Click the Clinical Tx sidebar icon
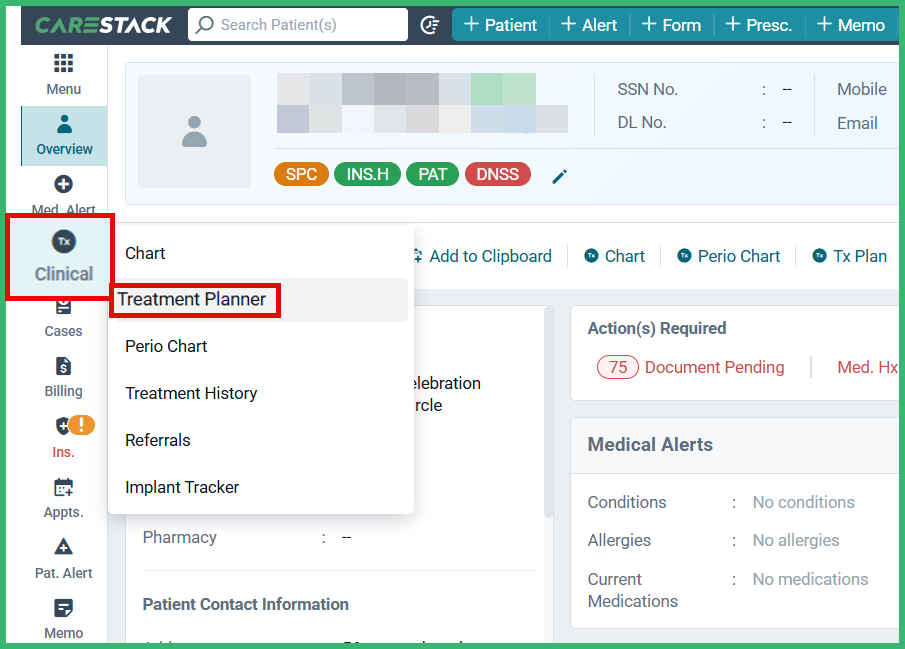The height and width of the screenshot is (649, 905). tap(64, 242)
